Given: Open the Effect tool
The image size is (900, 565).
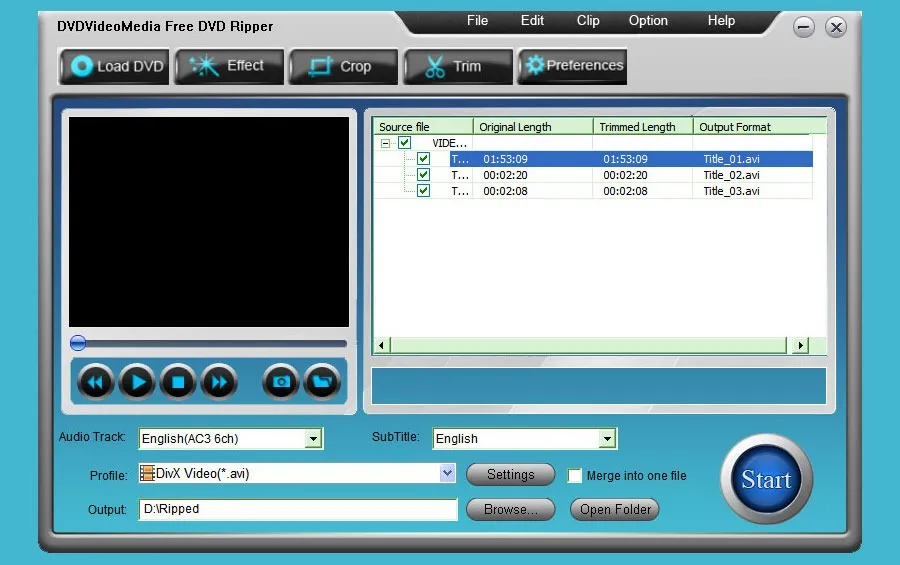Looking at the screenshot, I should [229, 66].
